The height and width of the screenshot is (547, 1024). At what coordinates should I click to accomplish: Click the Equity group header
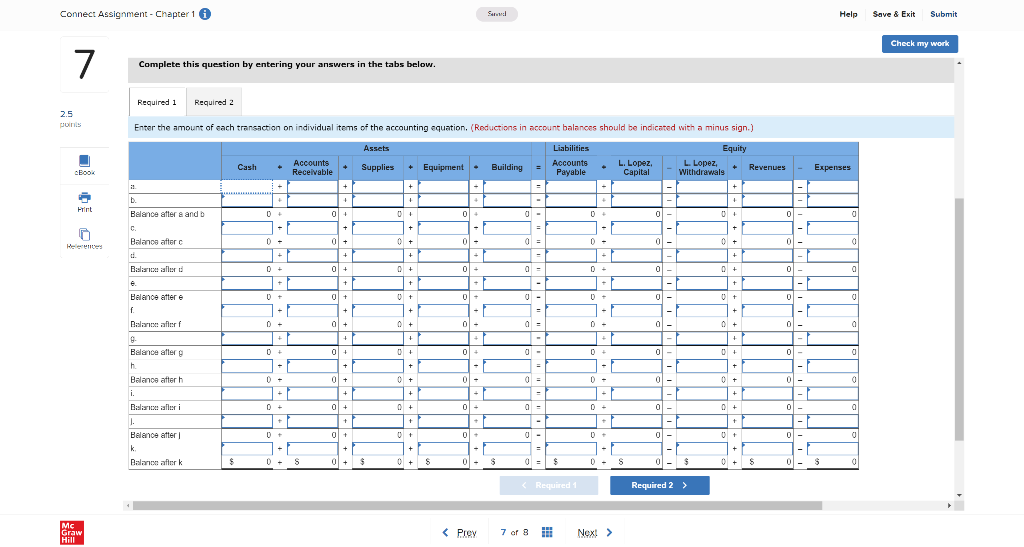pos(735,148)
